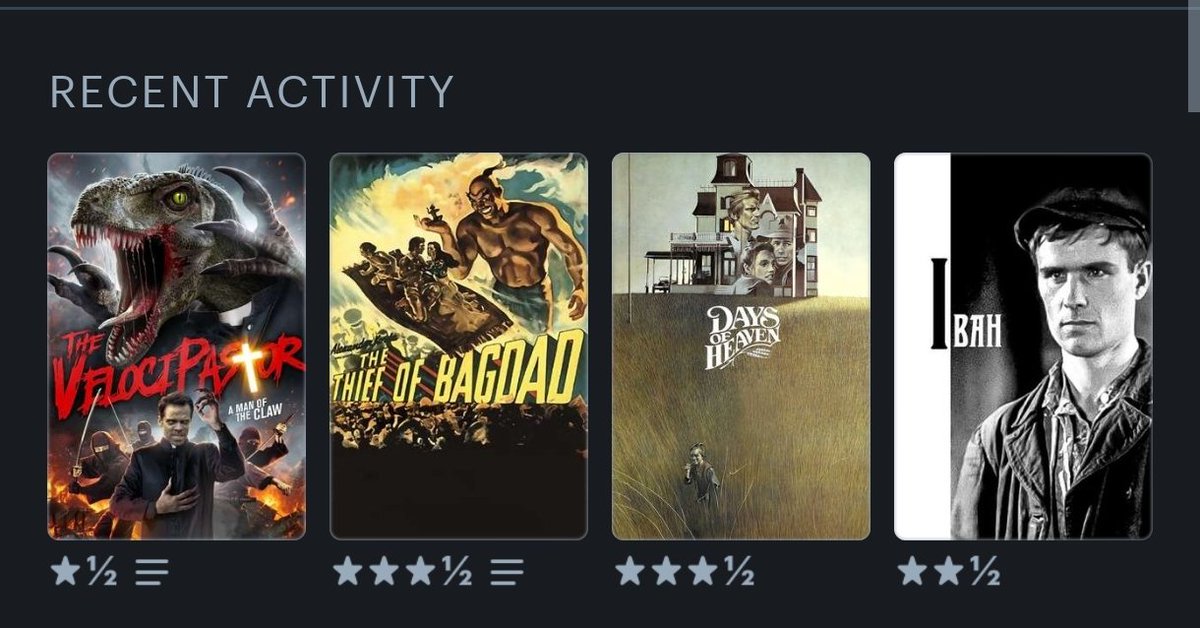Click the yellow Thief of Bagdad title lettering

(x=459, y=369)
